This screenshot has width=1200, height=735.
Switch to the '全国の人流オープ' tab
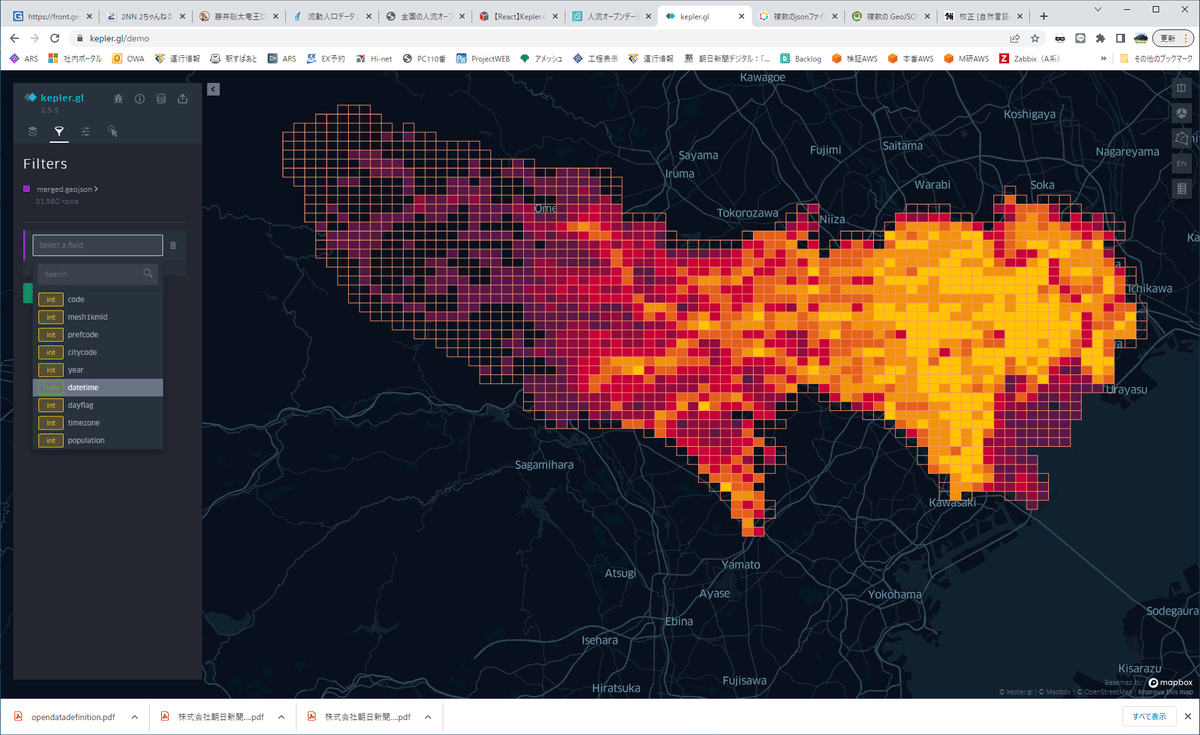click(x=424, y=17)
